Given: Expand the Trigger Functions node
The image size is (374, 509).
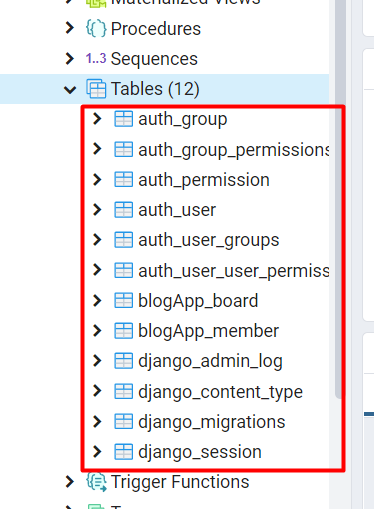Looking at the screenshot, I should coord(69,481).
